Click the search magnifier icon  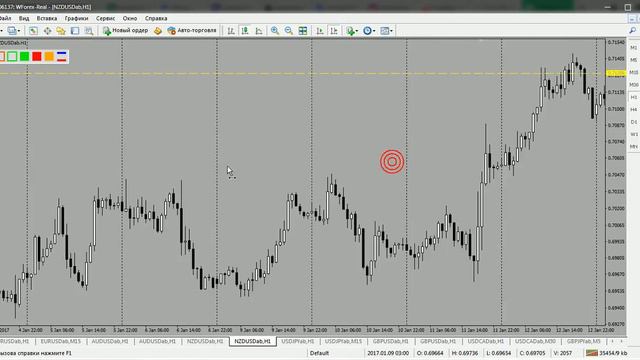pyautogui.click(x=632, y=31)
